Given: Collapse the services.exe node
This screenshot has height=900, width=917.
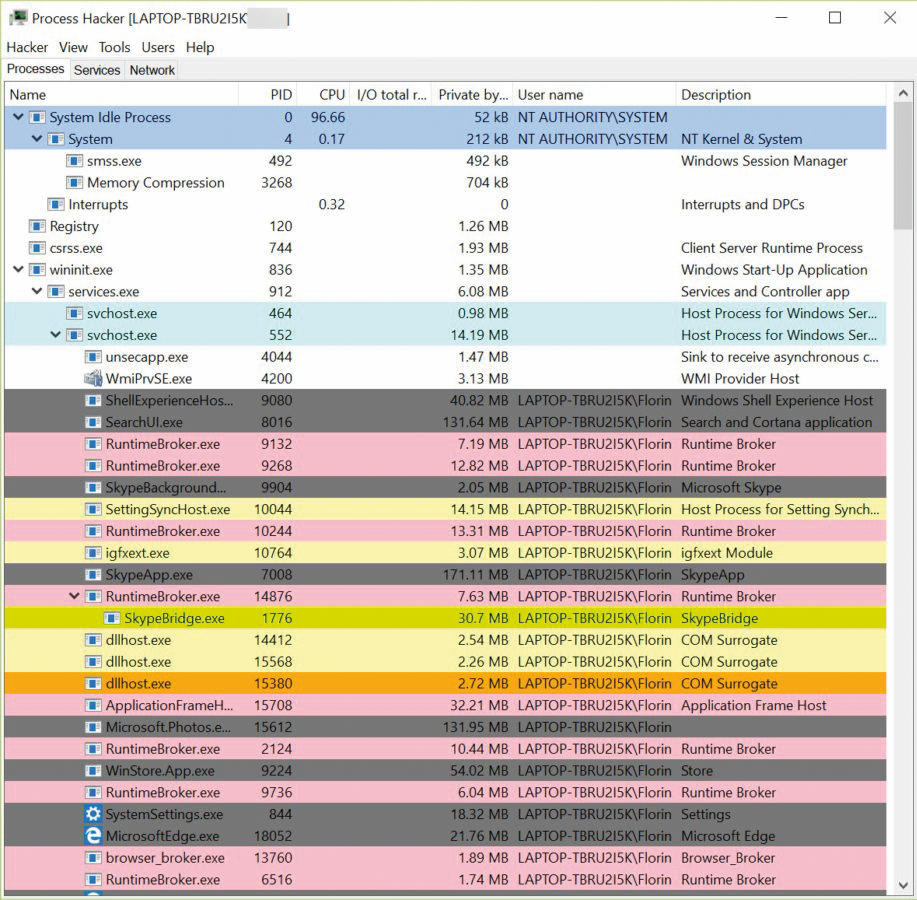Looking at the screenshot, I should (x=37, y=291).
